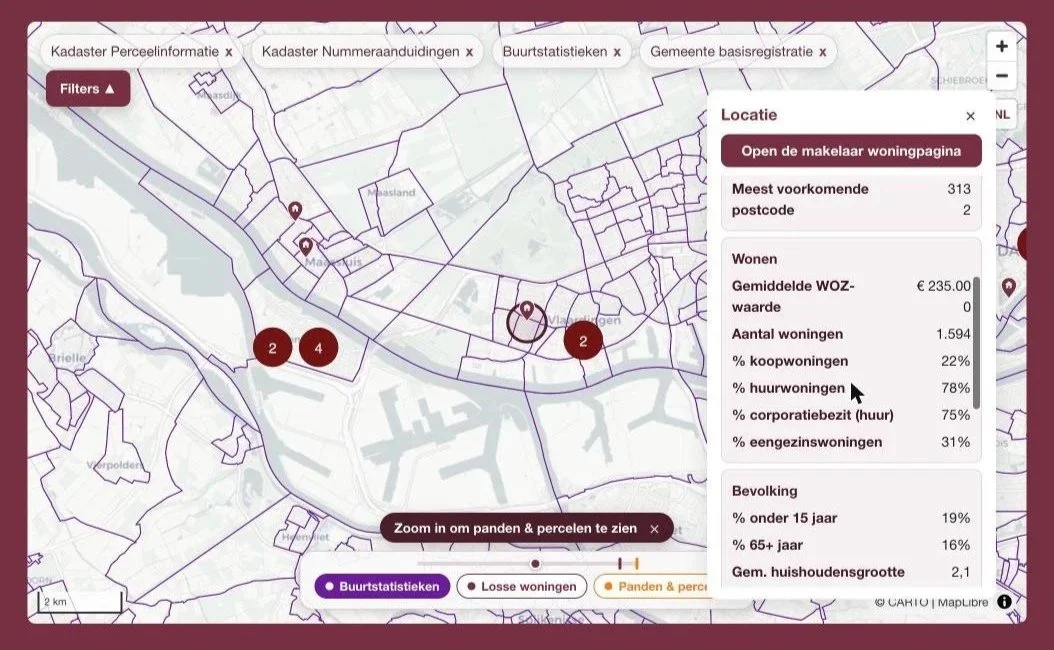This screenshot has width=1054, height=650.
Task: Click the purple marker on zoom slider
Action: 620,563
